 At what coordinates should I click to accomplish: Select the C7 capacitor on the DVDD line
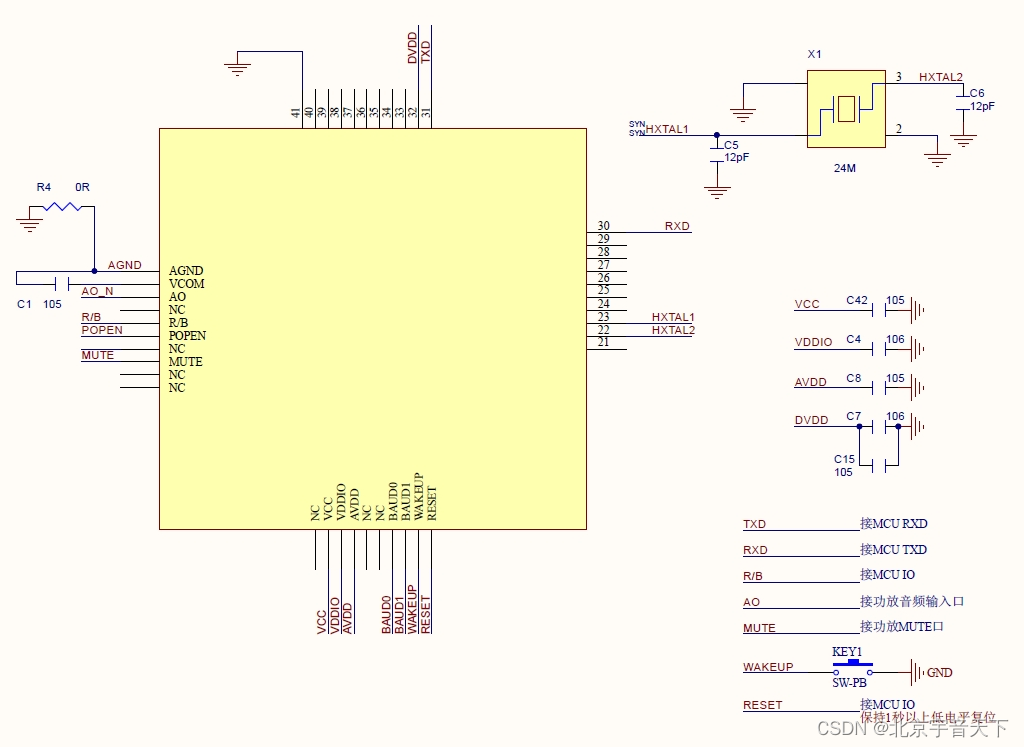click(x=879, y=426)
